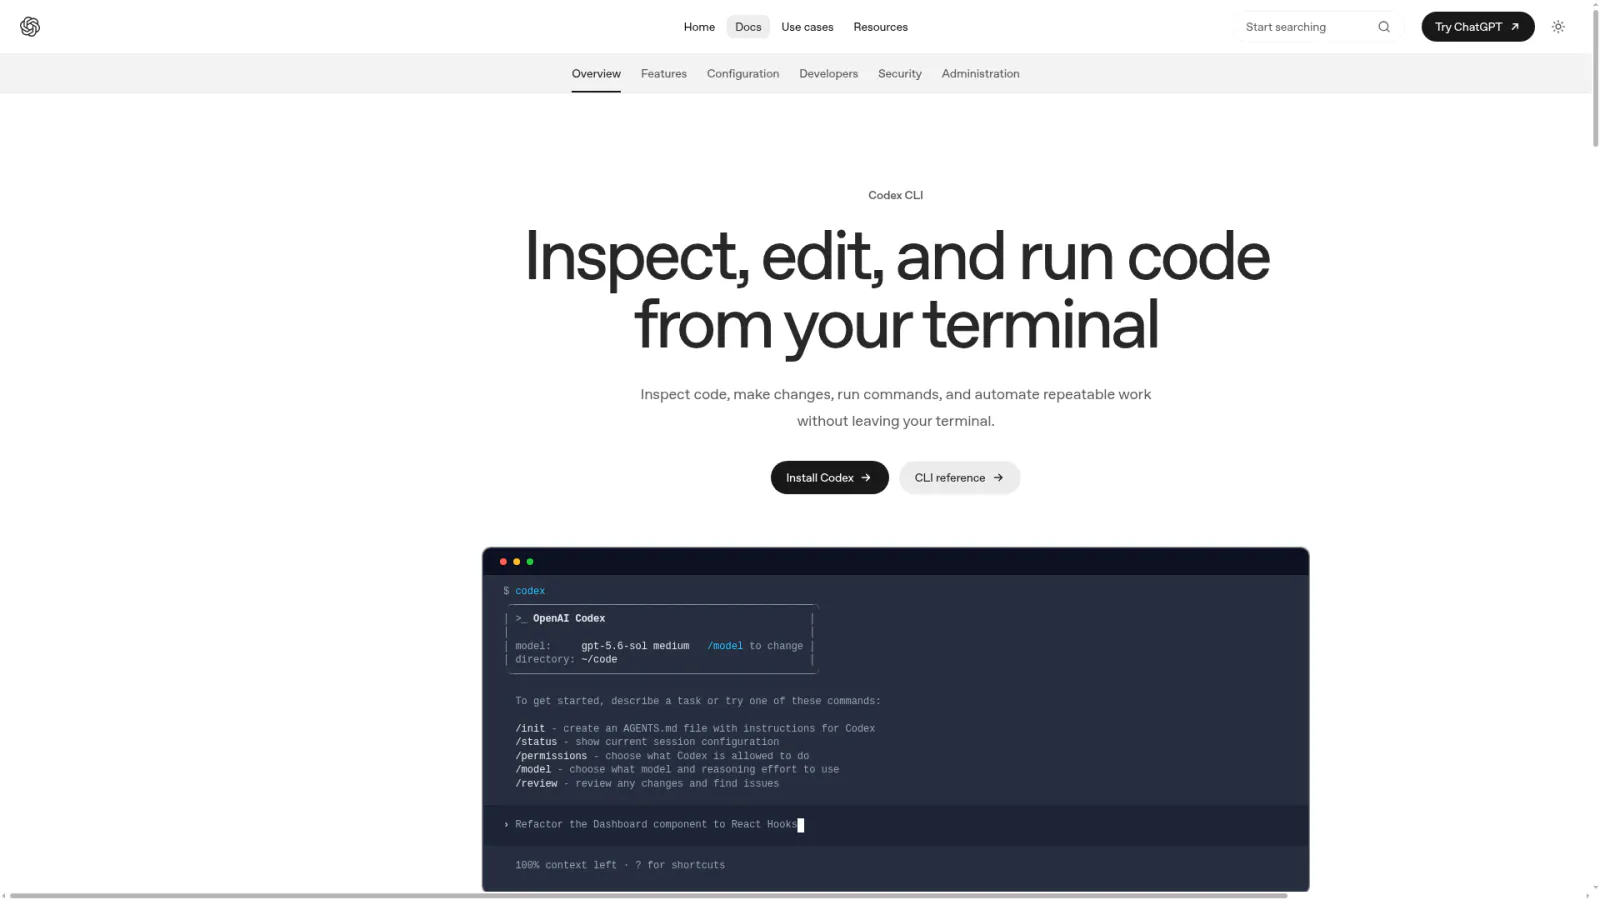Click the /review command line
Viewport: 1600px width, 900px height.
(647, 784)
